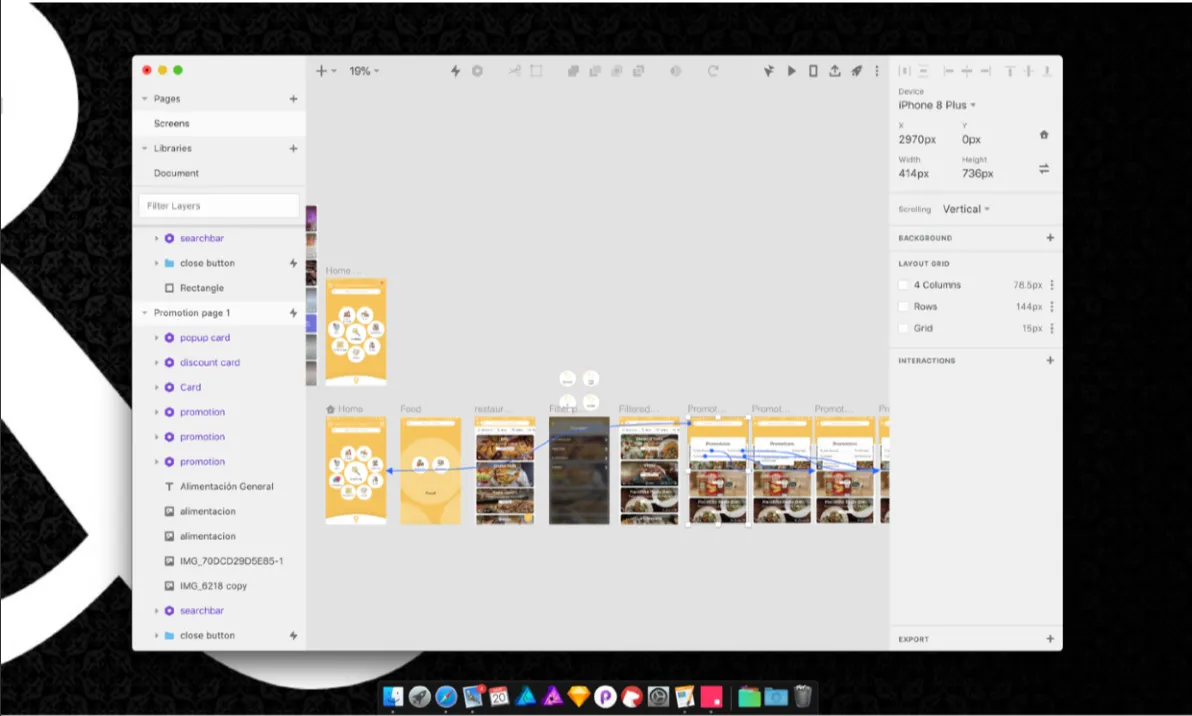Open the iPhone 8 Plus device dropdown
The height and width of the screenshot is (716, 1192).
(x=937, y=105)
